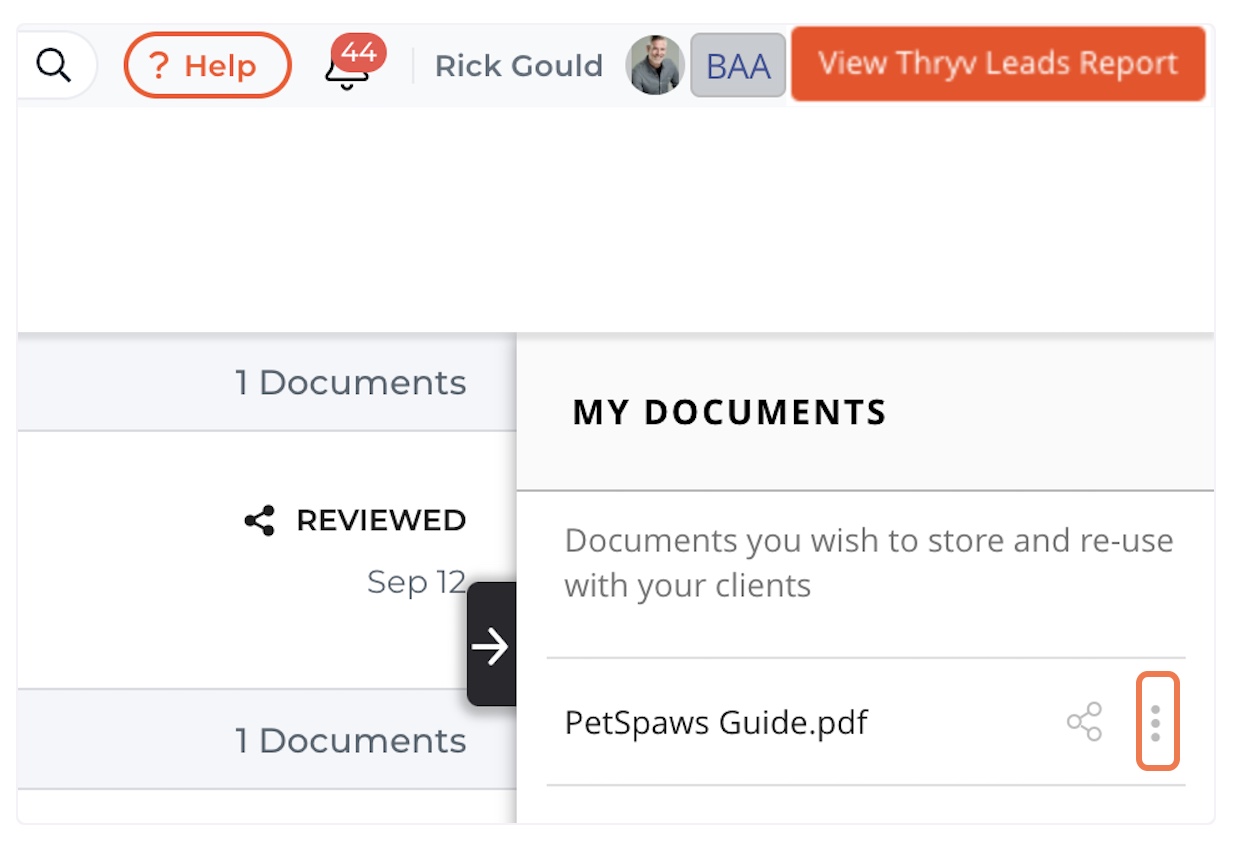Select the upper 1 Documents row
The image size is (1234, 844).
267,382
